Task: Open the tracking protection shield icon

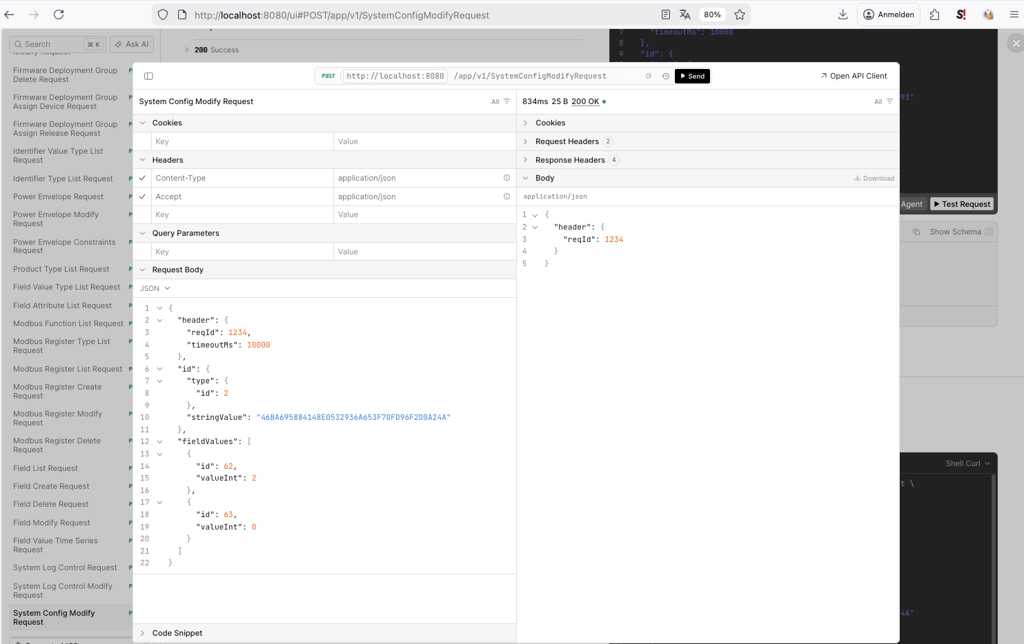Action: point(163,14)
